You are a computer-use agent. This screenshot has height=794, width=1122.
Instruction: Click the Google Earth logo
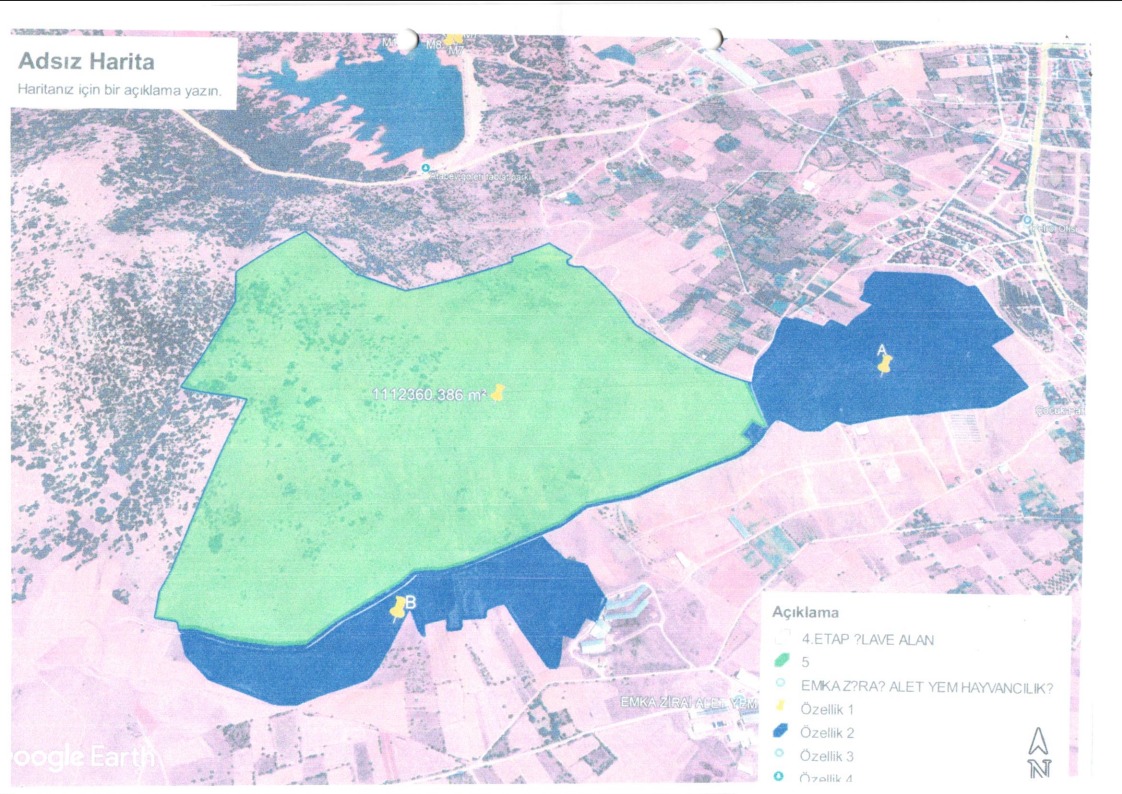tap(80, 756)
